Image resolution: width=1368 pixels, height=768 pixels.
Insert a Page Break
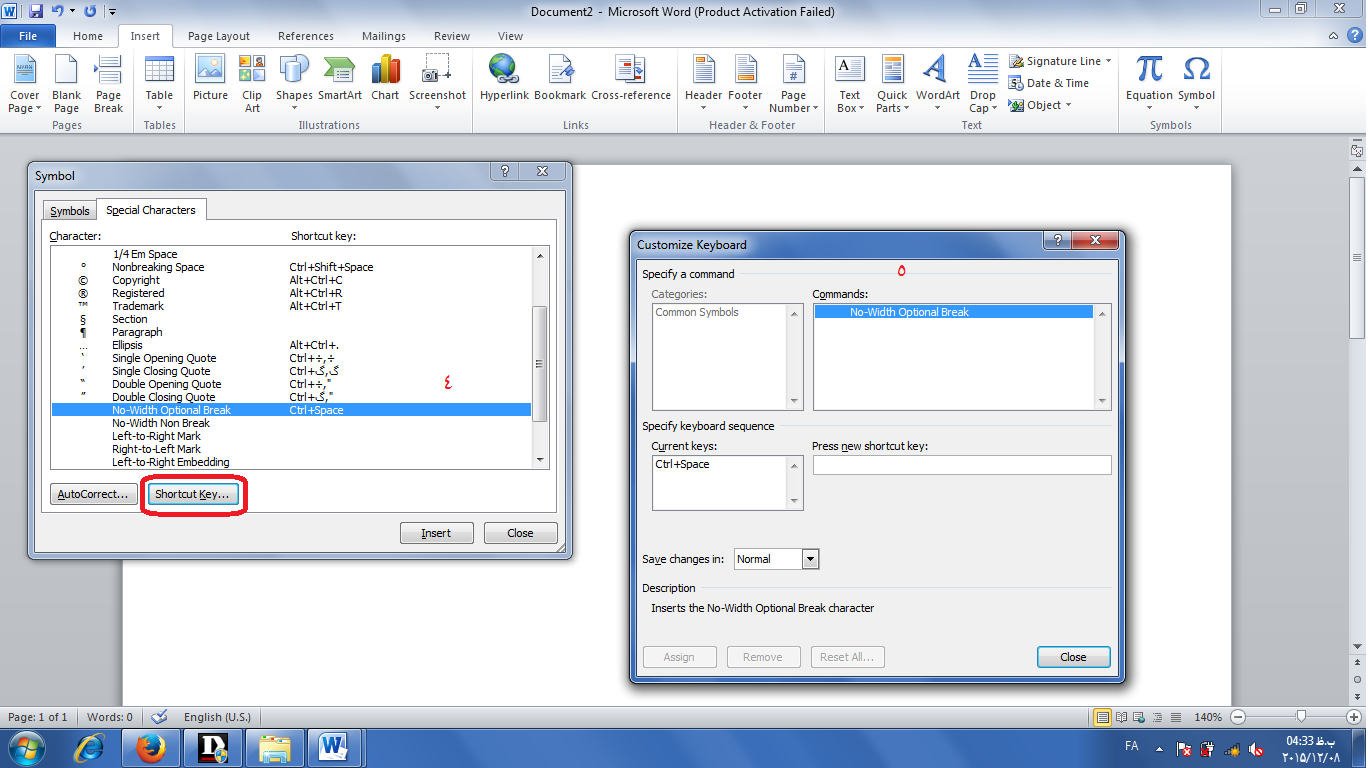(108, 84)
